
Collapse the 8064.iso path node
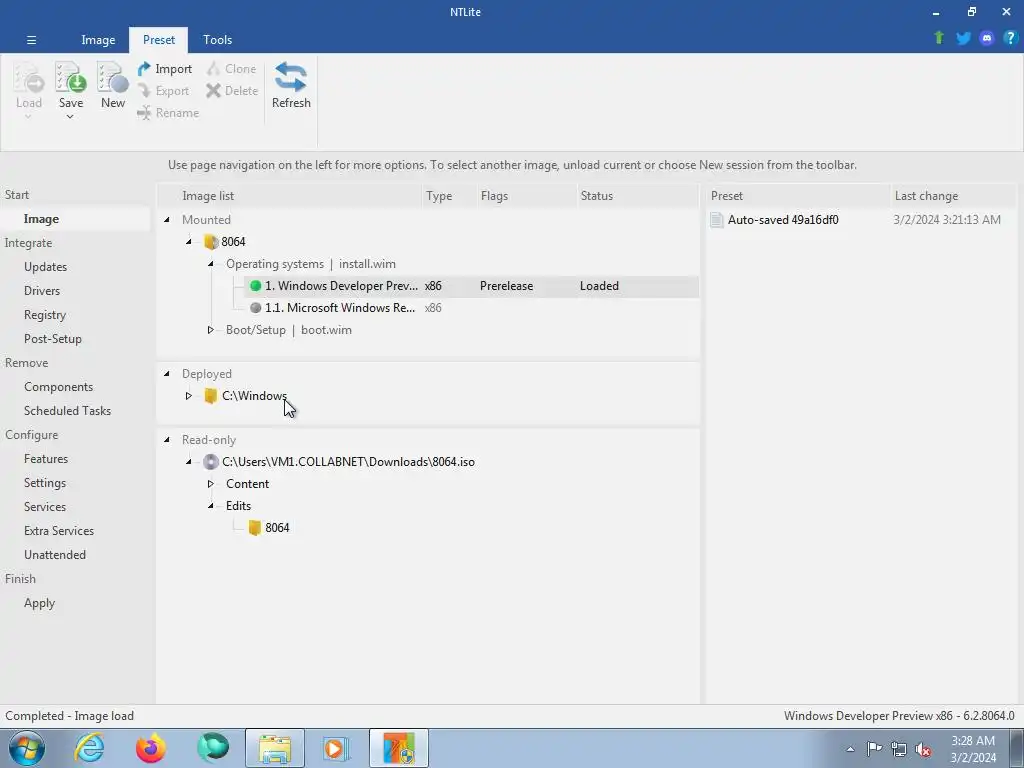point(189,462)
